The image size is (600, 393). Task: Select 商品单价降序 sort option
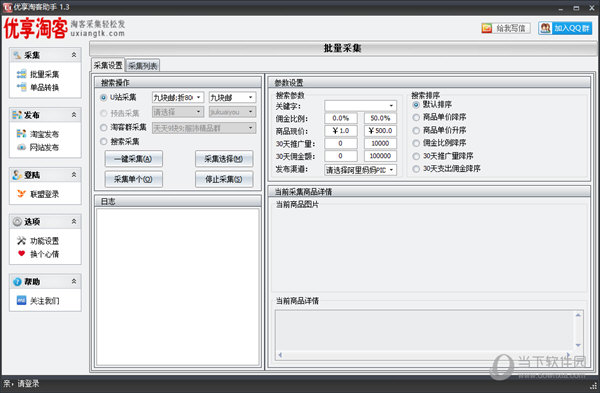tap(416, 117)
